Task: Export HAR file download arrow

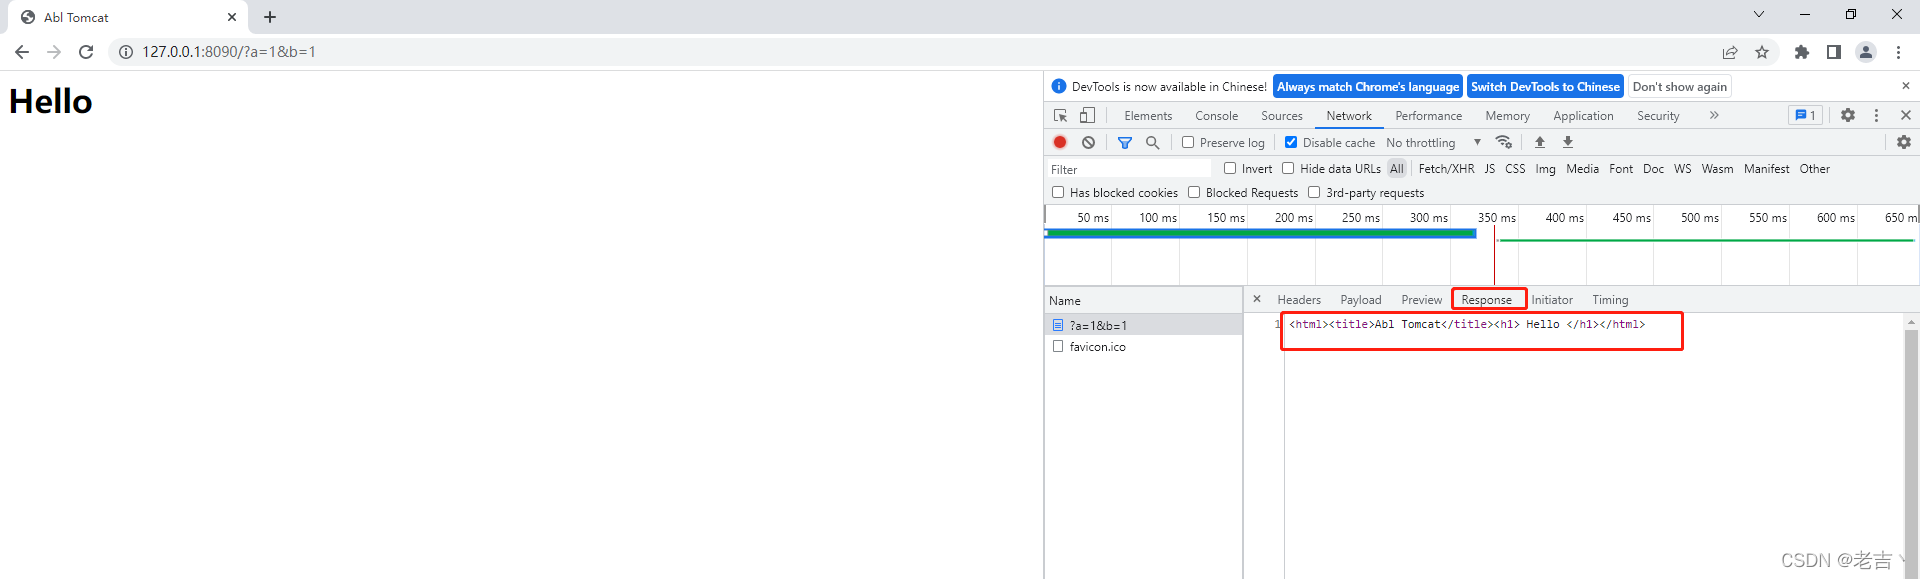Action: (1568, 142)
